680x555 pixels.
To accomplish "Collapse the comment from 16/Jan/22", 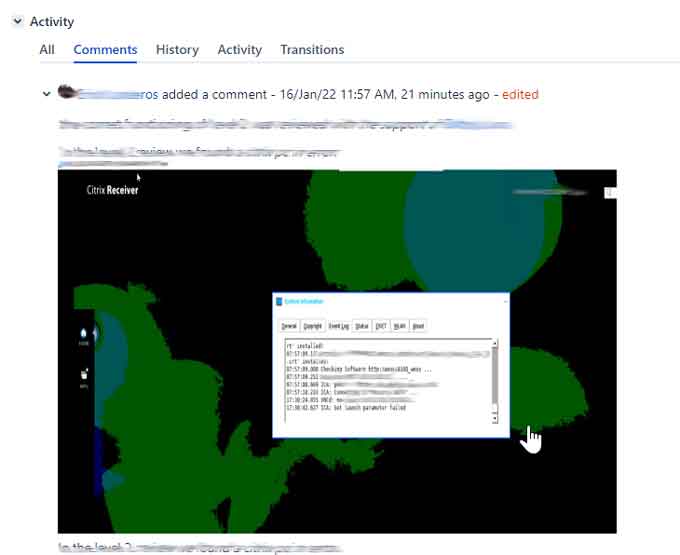I will (46, 94).
